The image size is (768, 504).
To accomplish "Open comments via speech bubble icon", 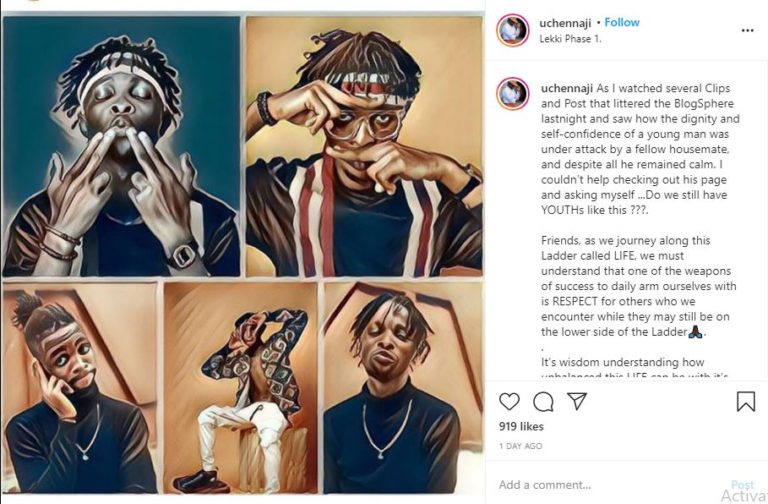I will pyautogui.click(x=543, y=401).
